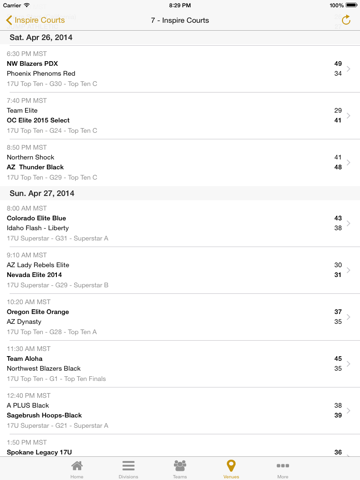Image resolution: width=360 pixels, height=480 pixels.
Task: Tap AZ Thunder Black team name
Action: point(35,167)
